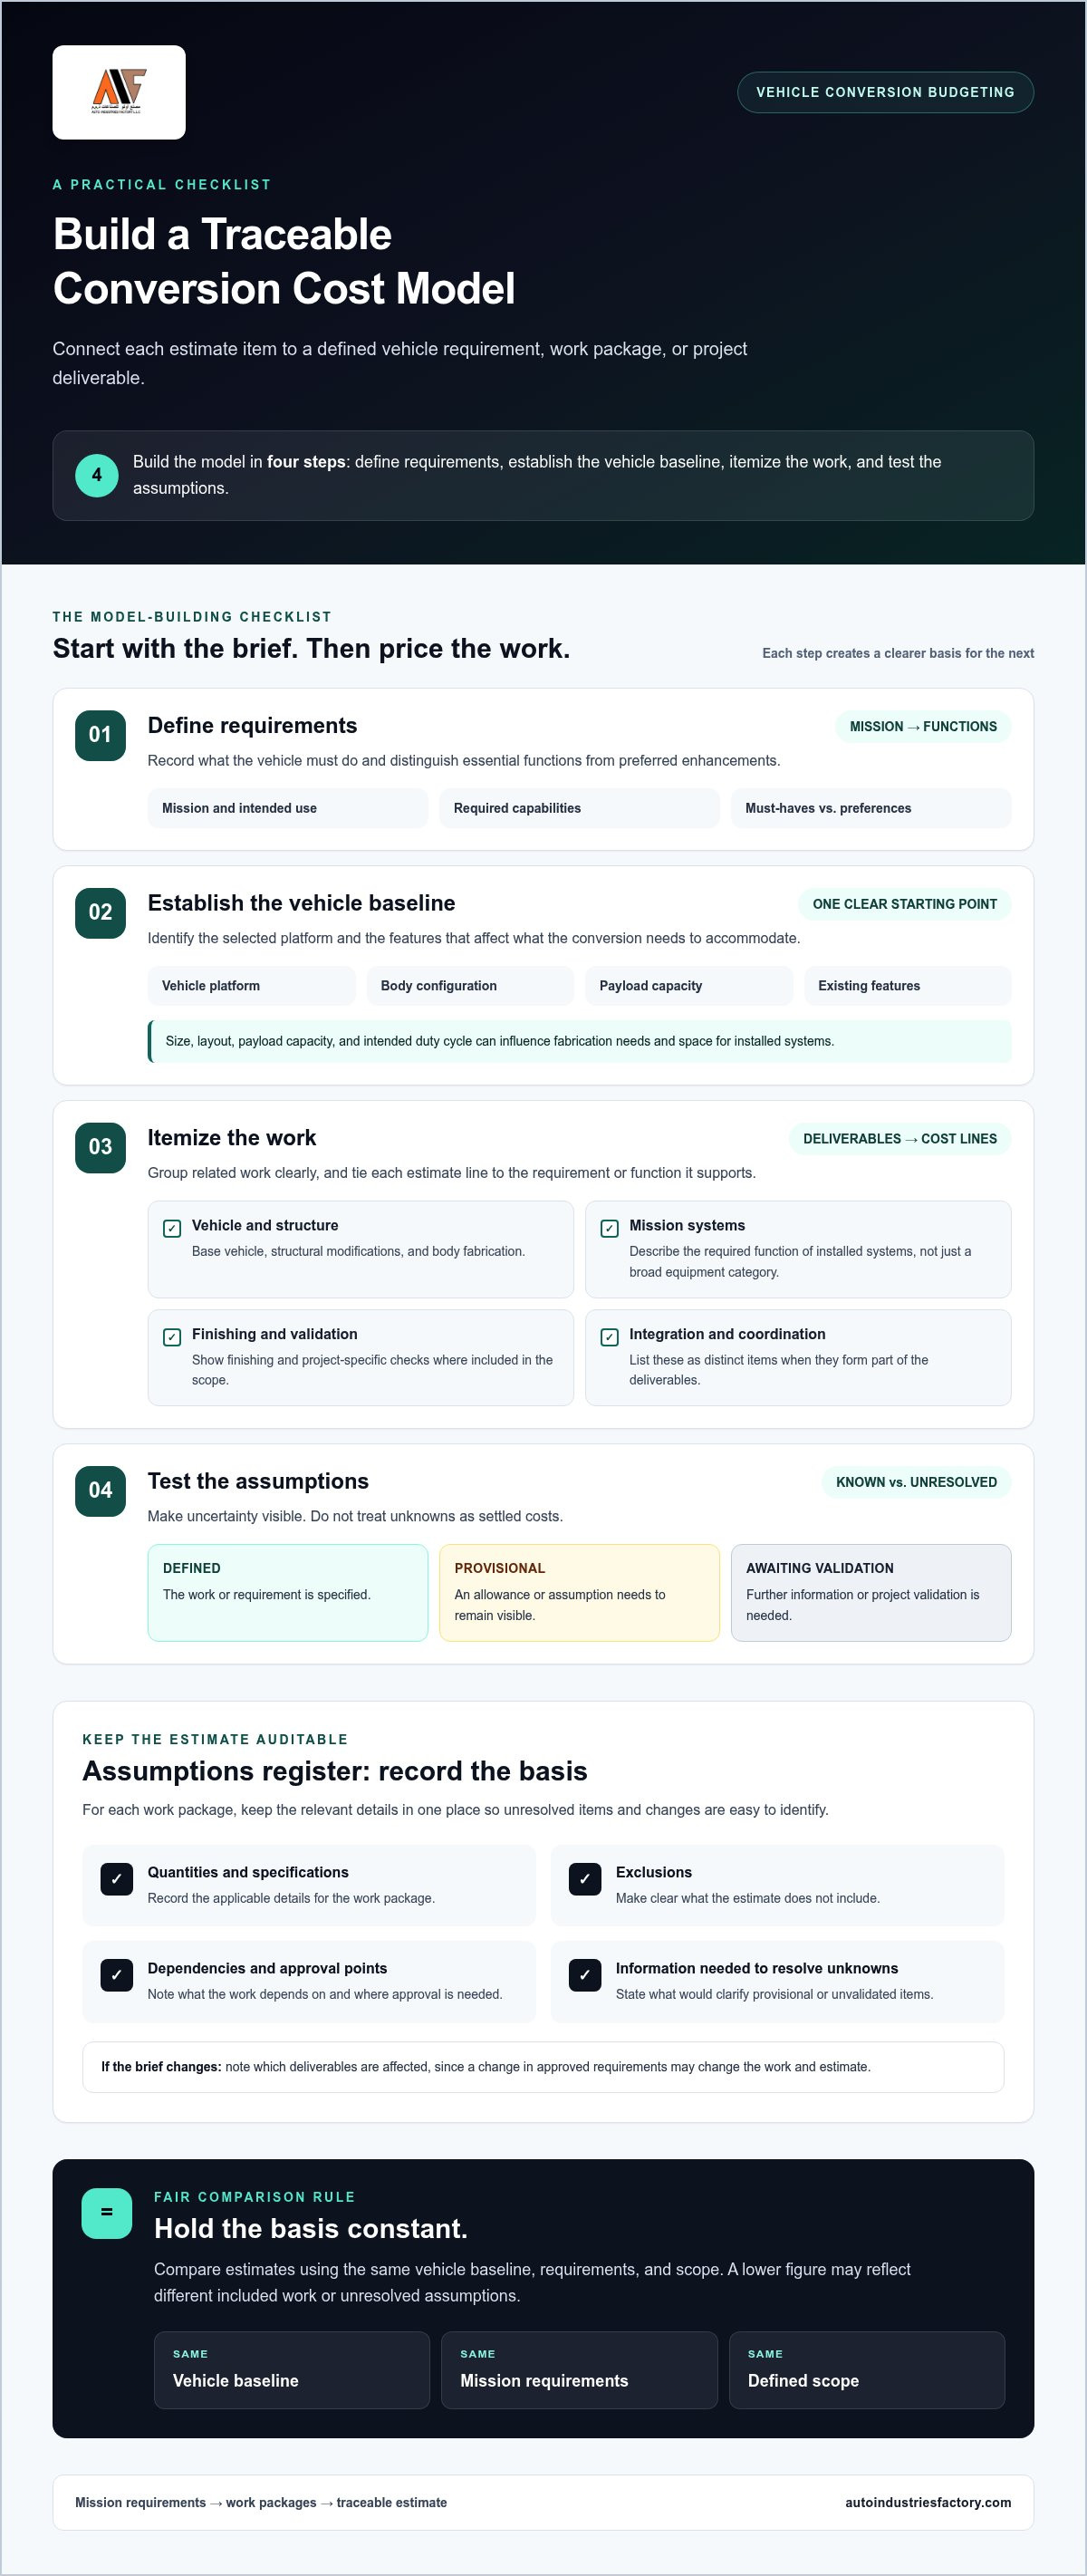Click the equals sign icon

point(107,2212)
